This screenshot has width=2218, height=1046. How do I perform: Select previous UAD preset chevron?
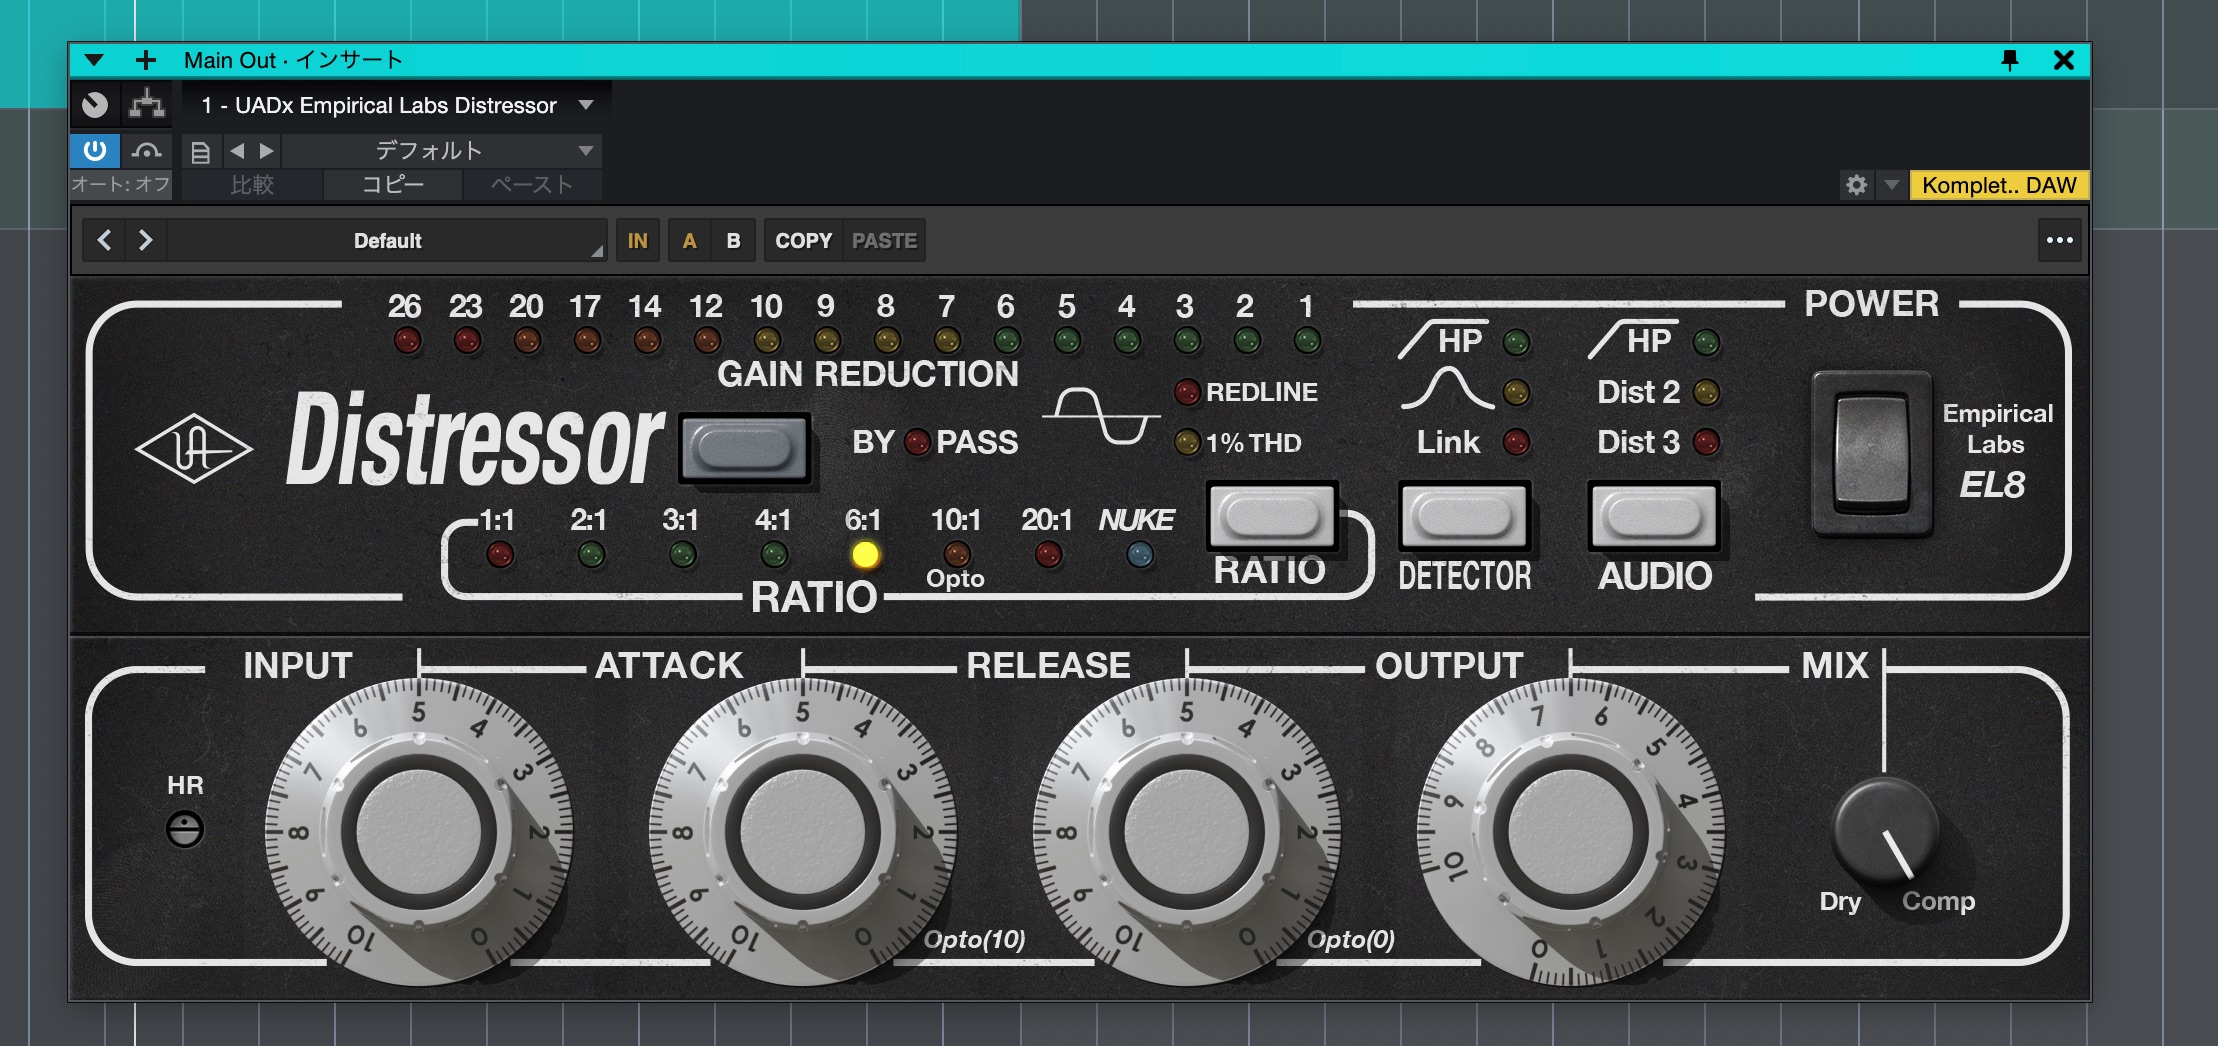pyautogui.click(x=104, y=240)
